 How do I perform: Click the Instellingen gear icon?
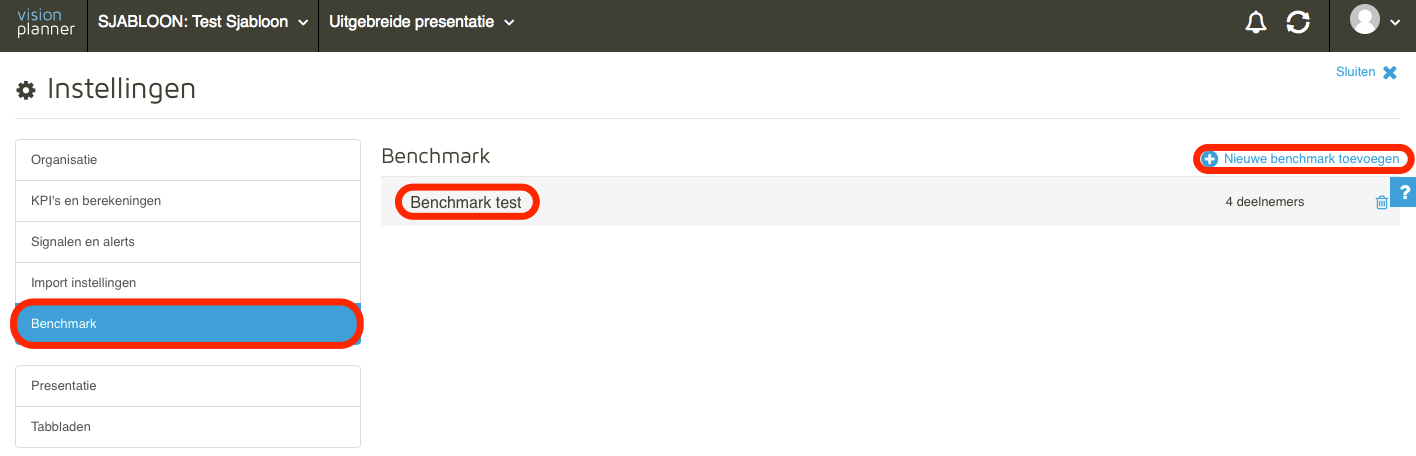[26, 90]
